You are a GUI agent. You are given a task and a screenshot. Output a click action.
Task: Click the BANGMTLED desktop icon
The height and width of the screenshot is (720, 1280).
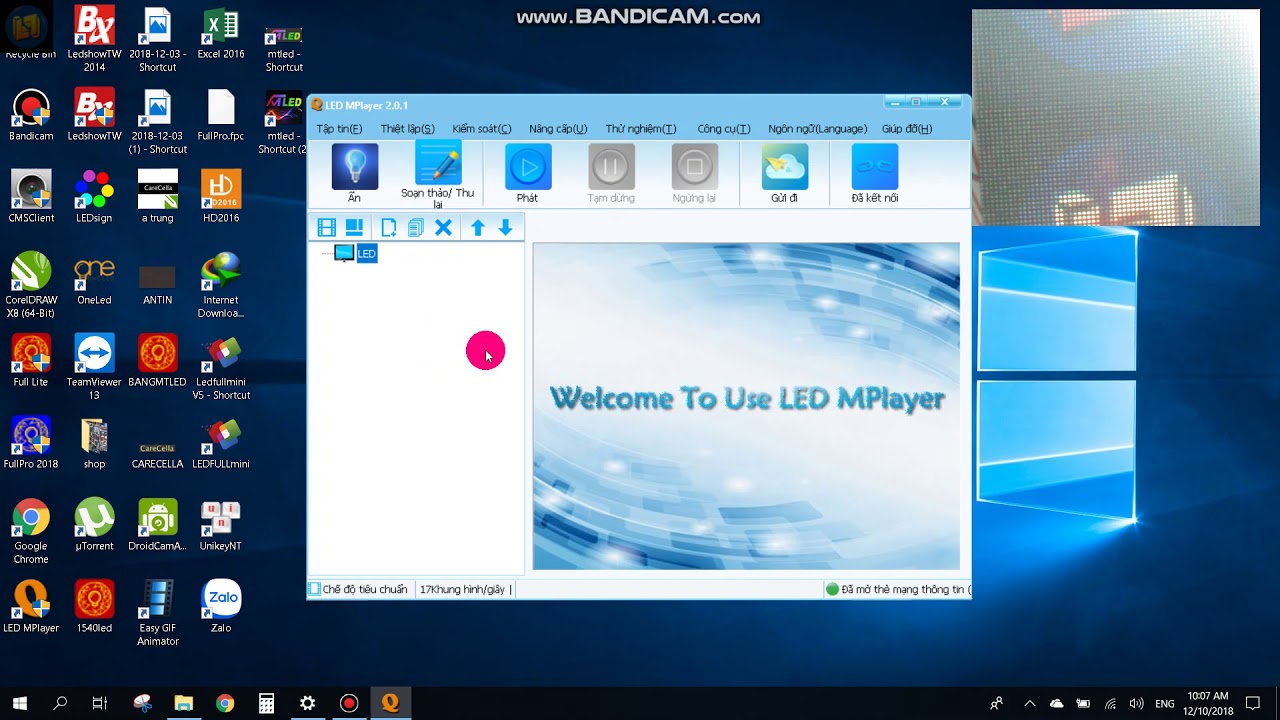tap(157, 361)
